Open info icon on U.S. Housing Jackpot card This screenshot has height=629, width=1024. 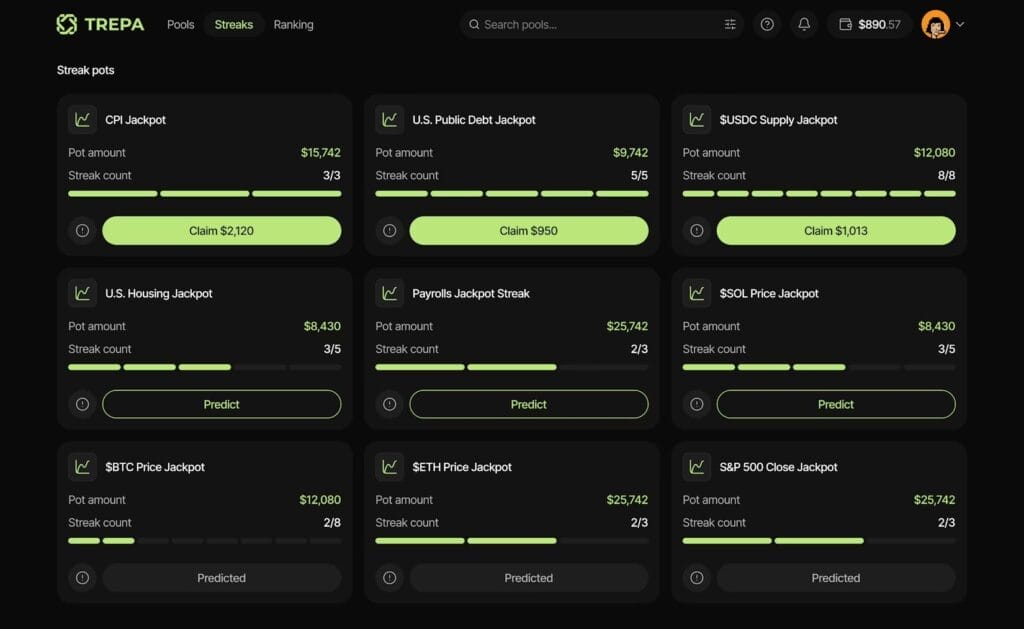tap(82, 404)
